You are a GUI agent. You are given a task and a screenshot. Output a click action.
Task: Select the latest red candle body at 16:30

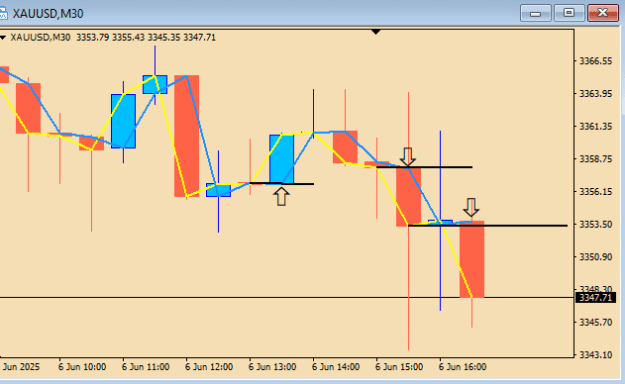(x=472, y=260)
